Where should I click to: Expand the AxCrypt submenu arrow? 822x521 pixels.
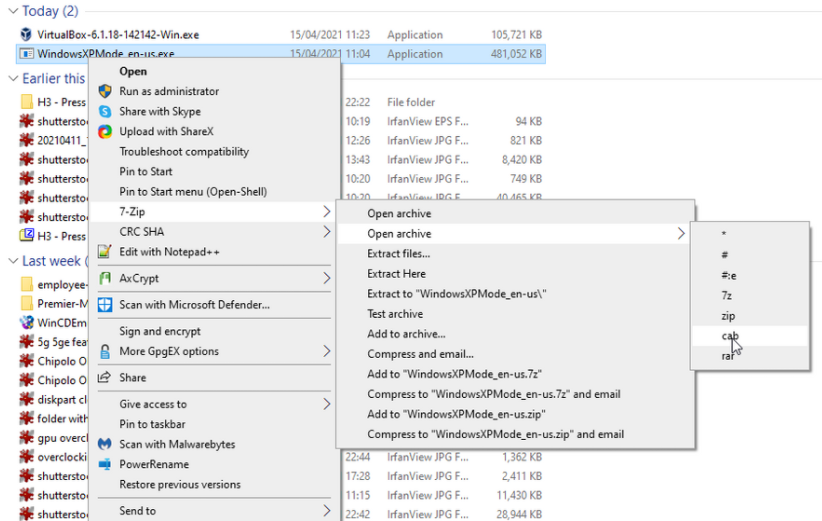coord(327,278)
